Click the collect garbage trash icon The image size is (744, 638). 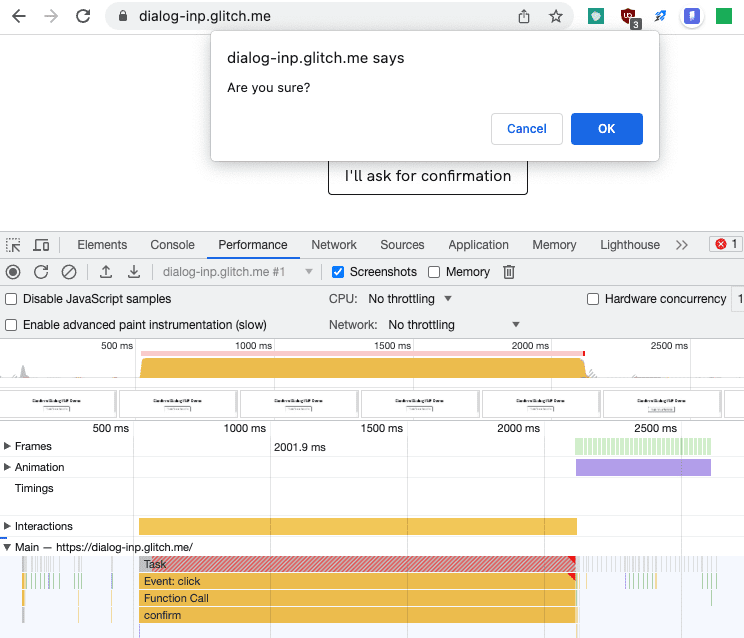coord(509,272)
